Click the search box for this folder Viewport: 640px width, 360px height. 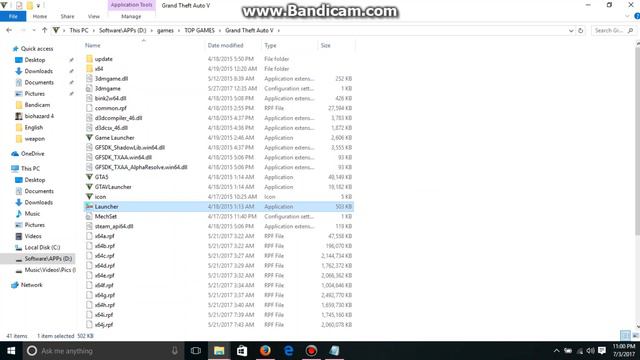pyautogui.click(x=613, y=31)
